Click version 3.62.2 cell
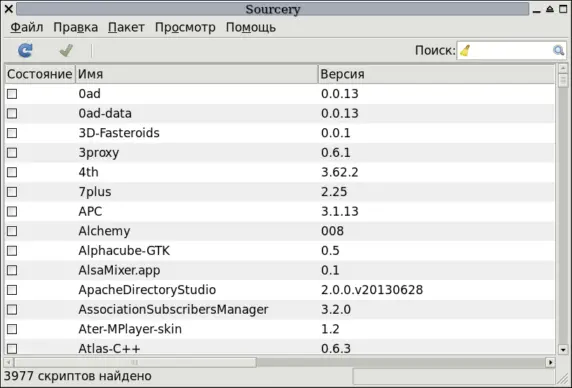The image size is (572, 388). tap(340, 172)
